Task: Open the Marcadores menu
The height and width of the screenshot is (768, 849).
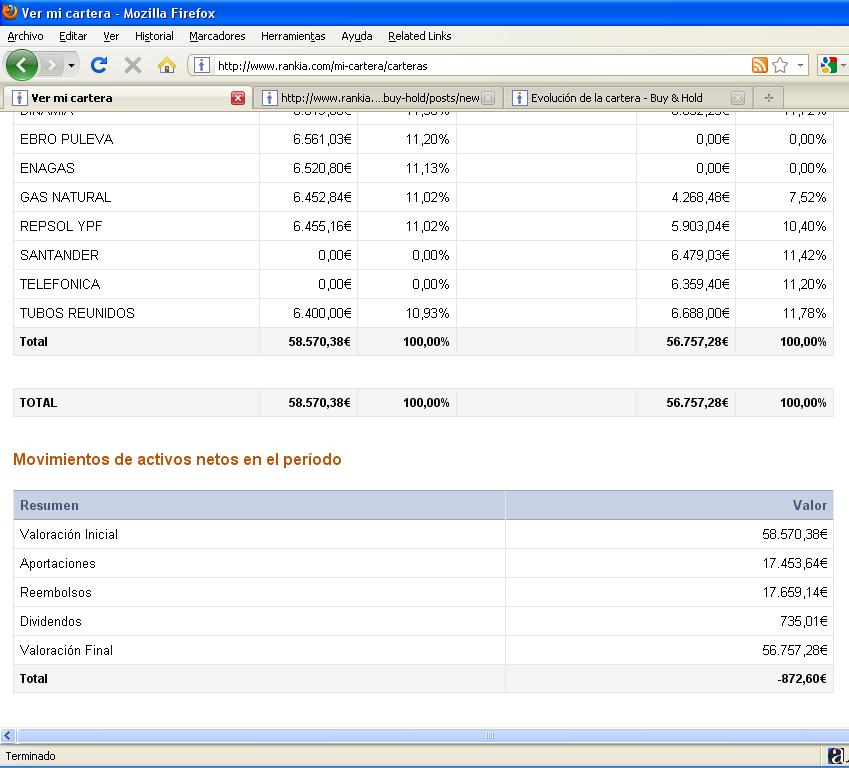Action: [x=217, y=36]
